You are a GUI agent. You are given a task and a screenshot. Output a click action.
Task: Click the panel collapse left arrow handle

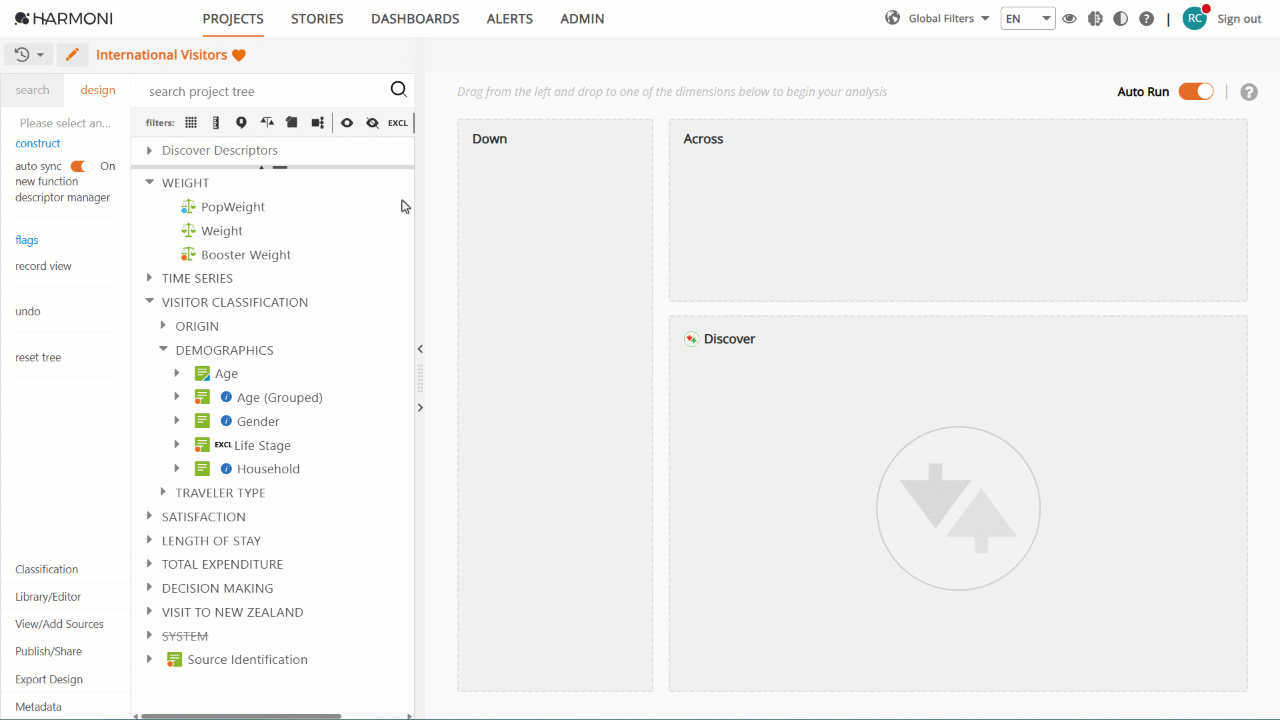pos(420,349)
